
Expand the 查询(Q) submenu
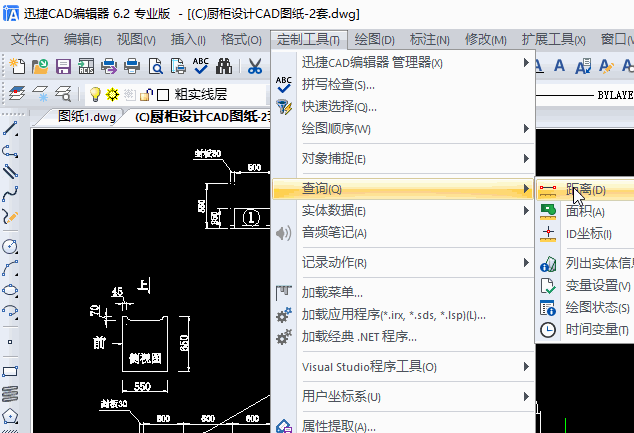click(404, 188)
